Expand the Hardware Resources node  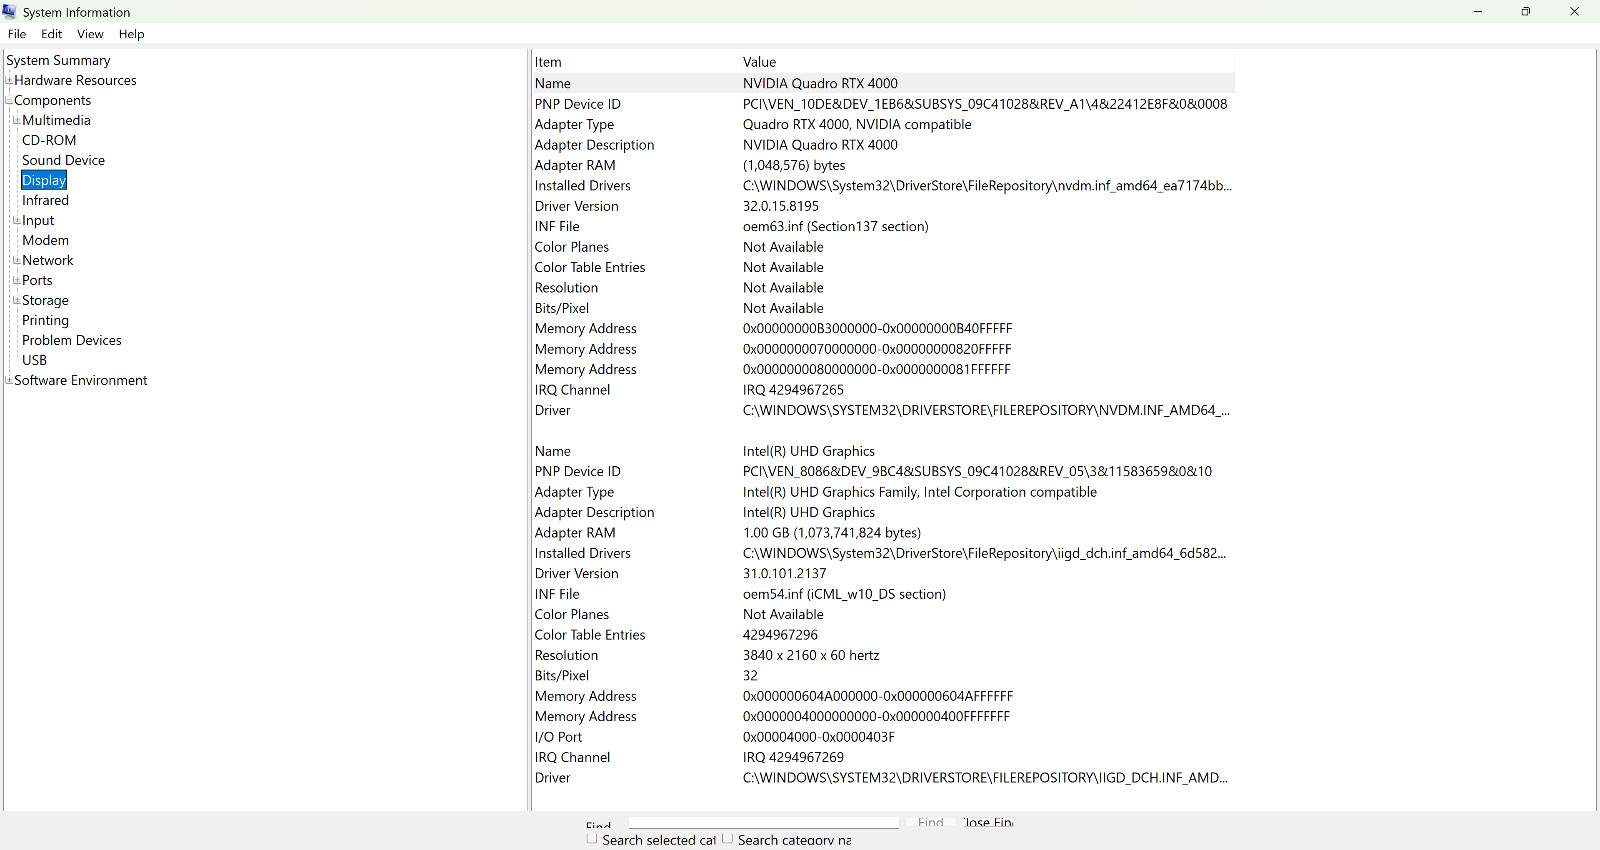click(9, 81)
